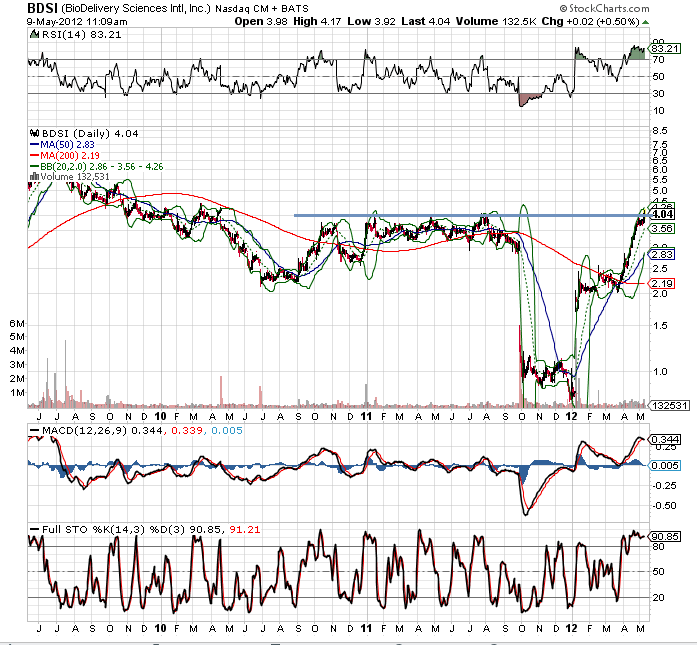
Task: Click the year 12 marker on bottom time axis
Action: tap(571, 629)
